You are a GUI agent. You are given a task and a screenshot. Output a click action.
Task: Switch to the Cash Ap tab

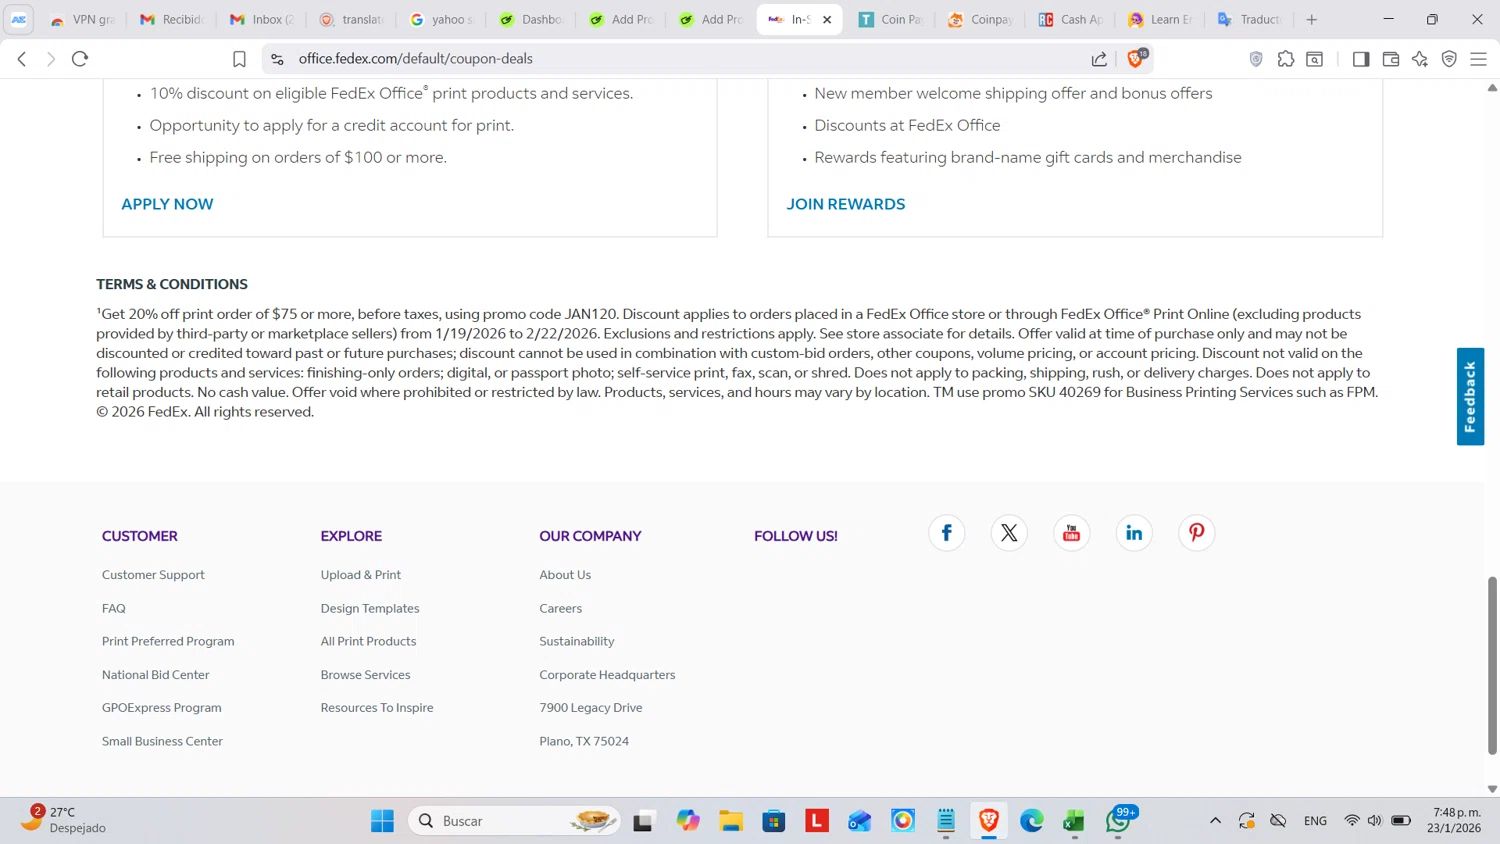(x=1071, y=19)
